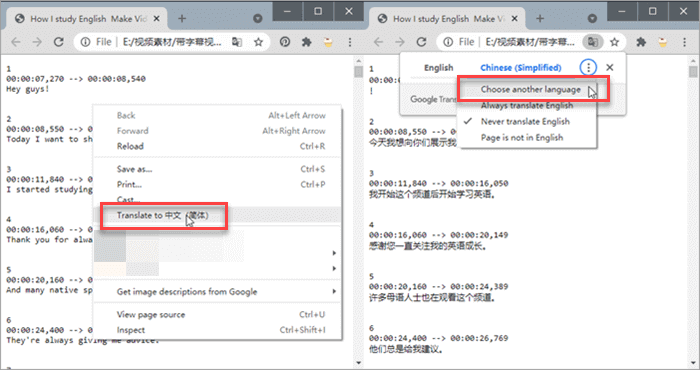Click '他们总是给我建议。' line
Screen dimensions: 700x370
tap(406, 349)
